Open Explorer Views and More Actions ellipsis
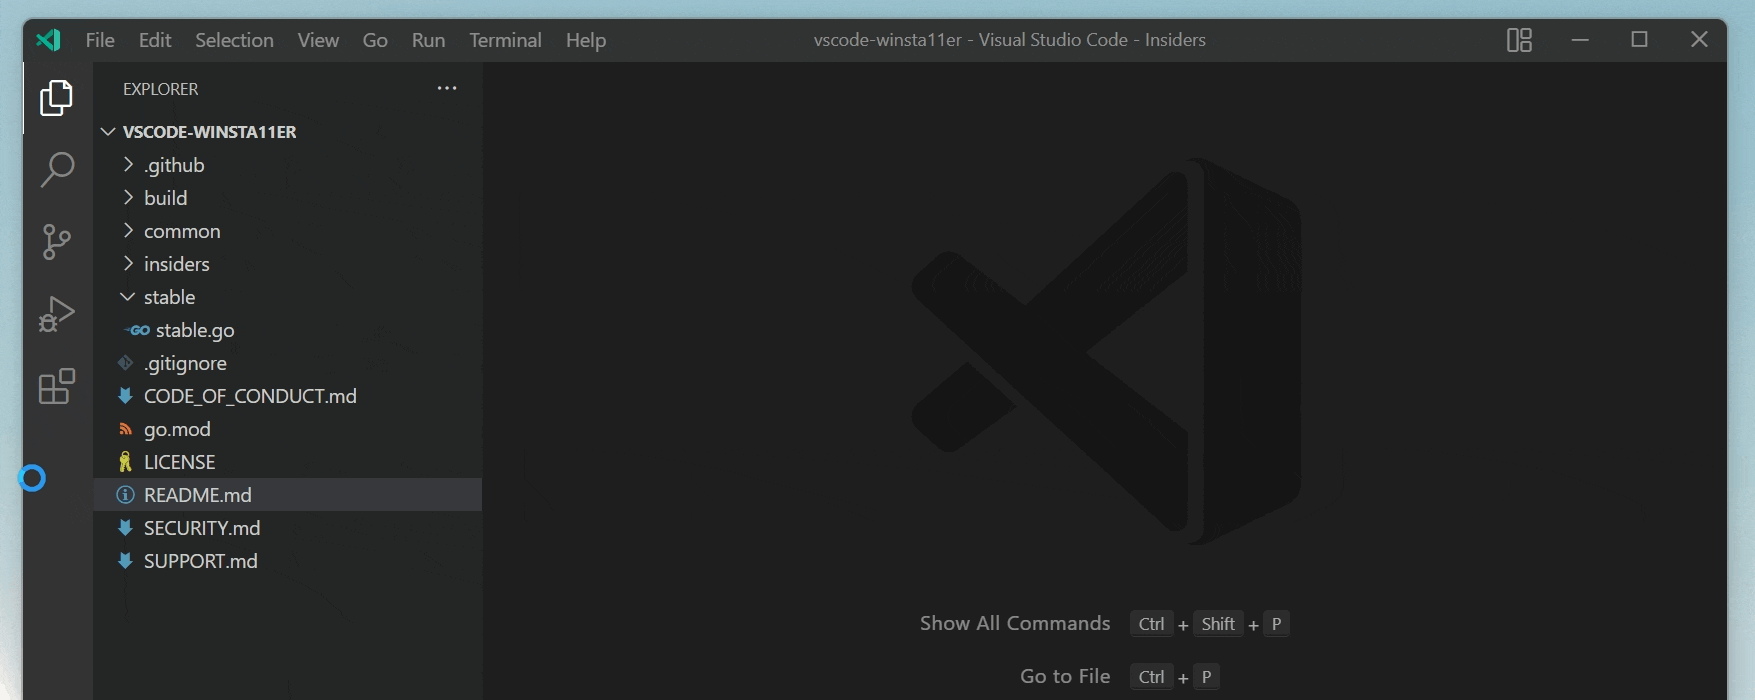This screenshot has width=1755, height=700. coord(447,89)
